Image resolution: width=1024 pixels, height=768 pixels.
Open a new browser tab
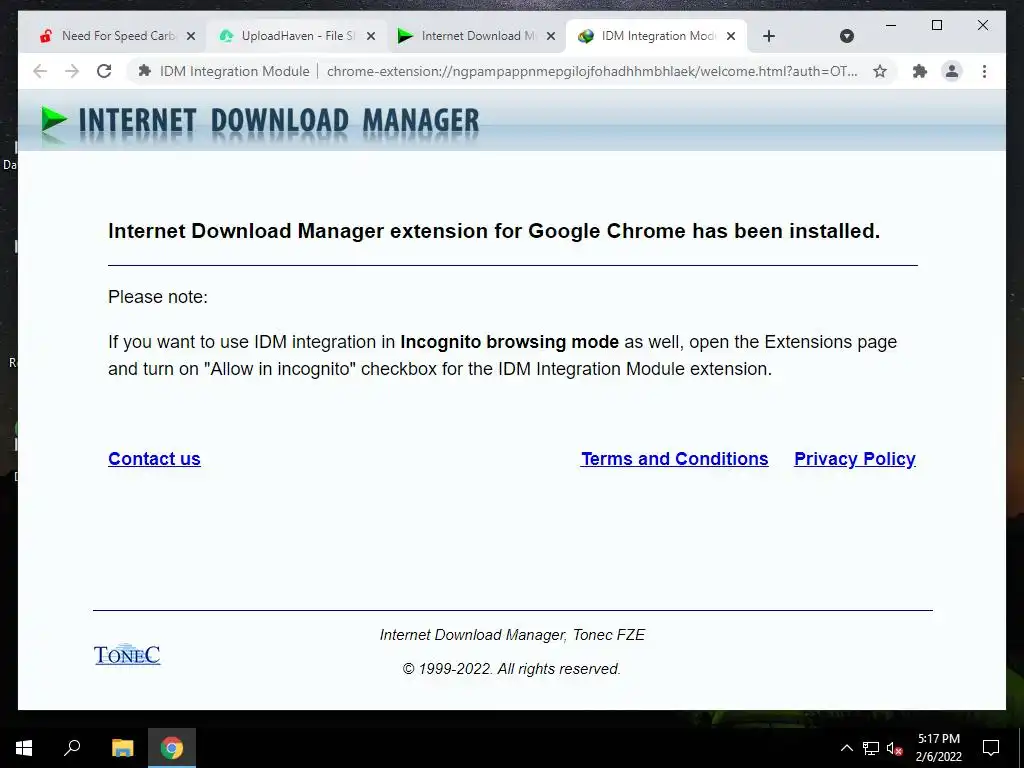(x=769, y=37)
